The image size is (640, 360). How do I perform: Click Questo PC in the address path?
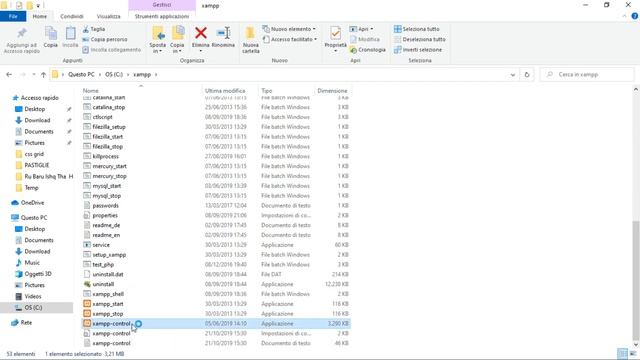tap(81, 75)
